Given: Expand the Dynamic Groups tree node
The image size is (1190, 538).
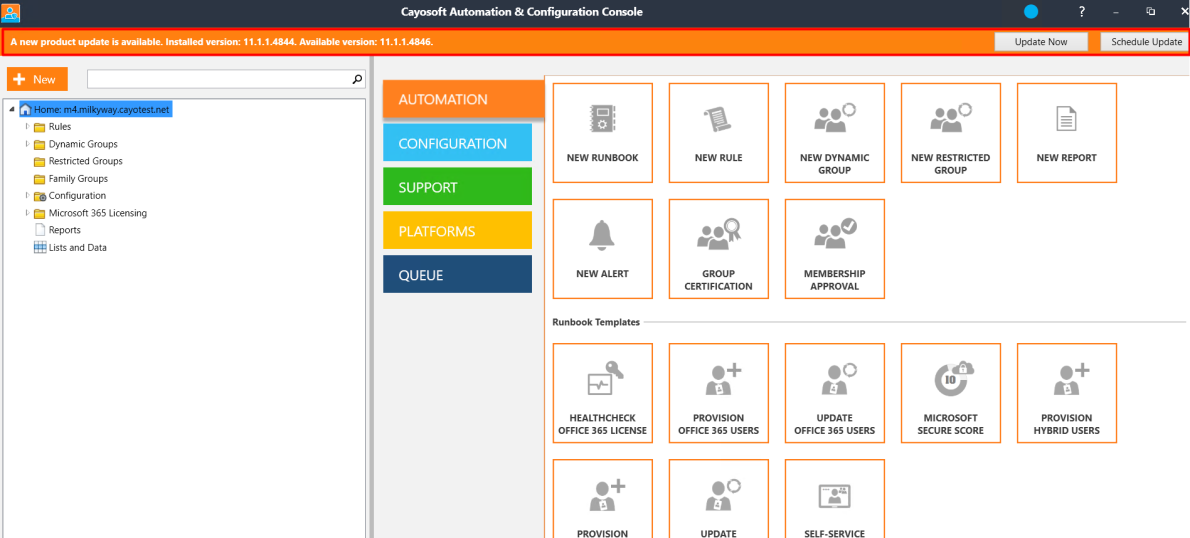Looking at the screenshot, I should pyautogui.click(x=27, y=143).
